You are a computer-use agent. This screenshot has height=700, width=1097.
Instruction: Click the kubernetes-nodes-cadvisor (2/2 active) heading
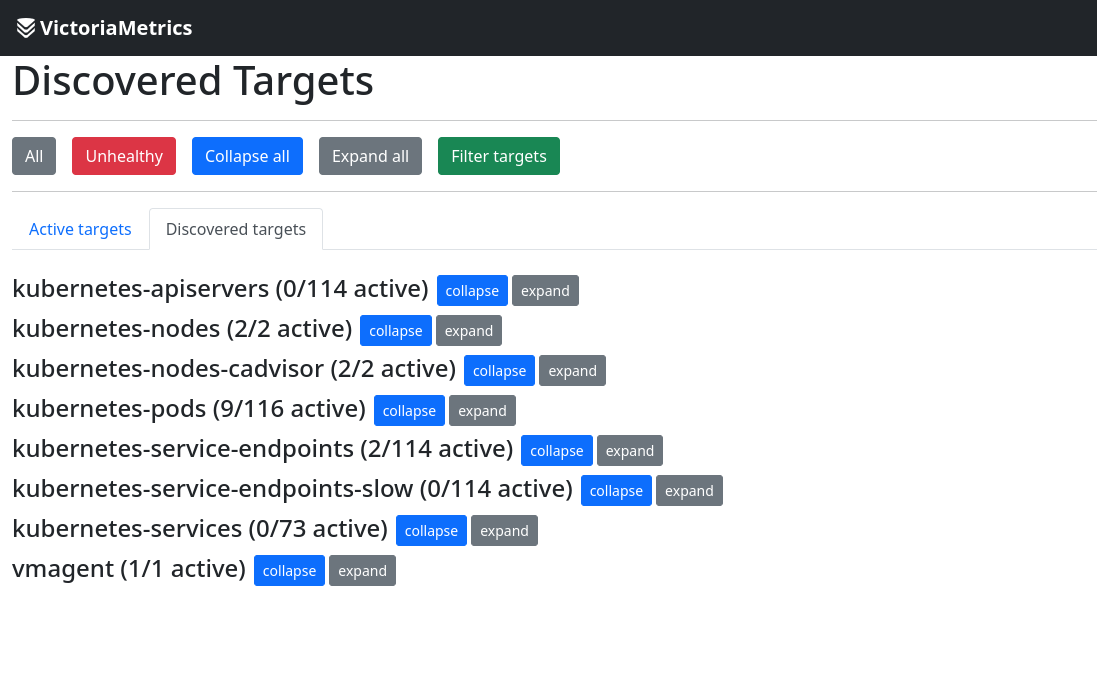tap(234, 369)
